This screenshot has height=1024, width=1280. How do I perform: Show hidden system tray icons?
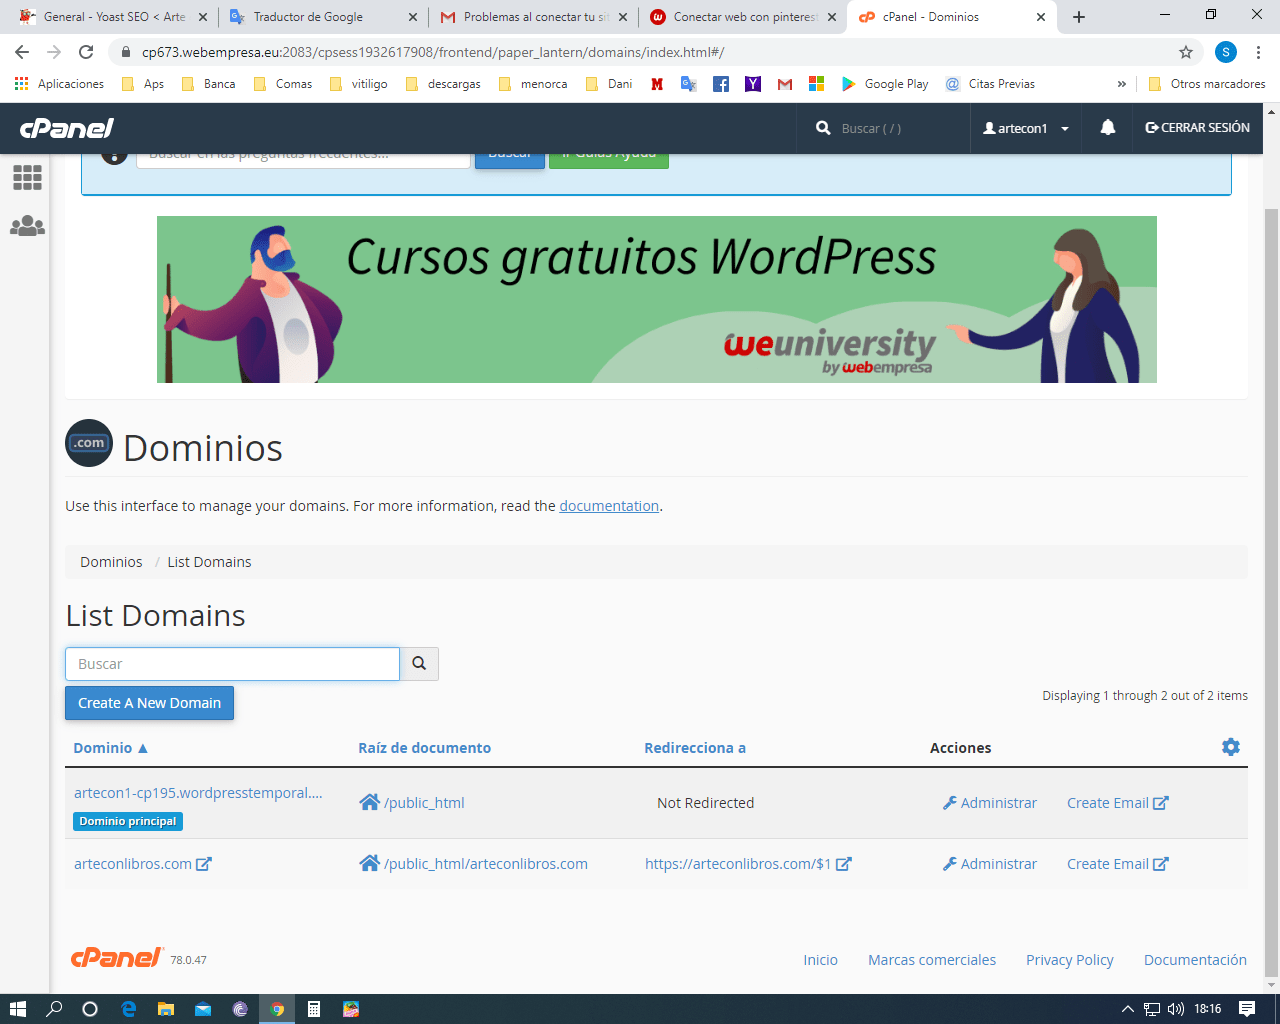pos(1128,1009)
